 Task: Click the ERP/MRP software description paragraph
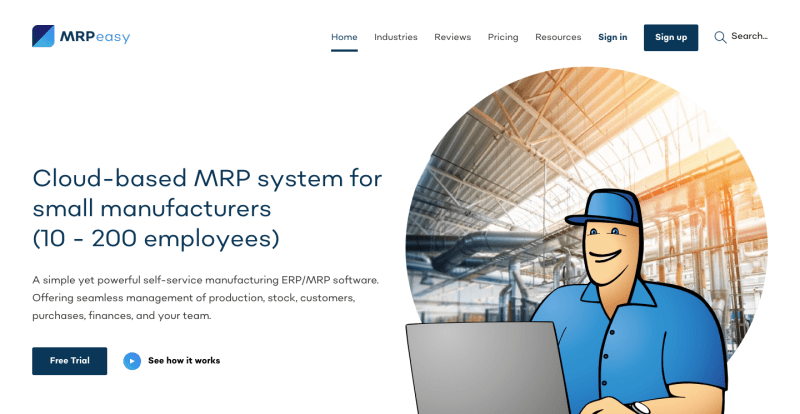tap(205, 297)
